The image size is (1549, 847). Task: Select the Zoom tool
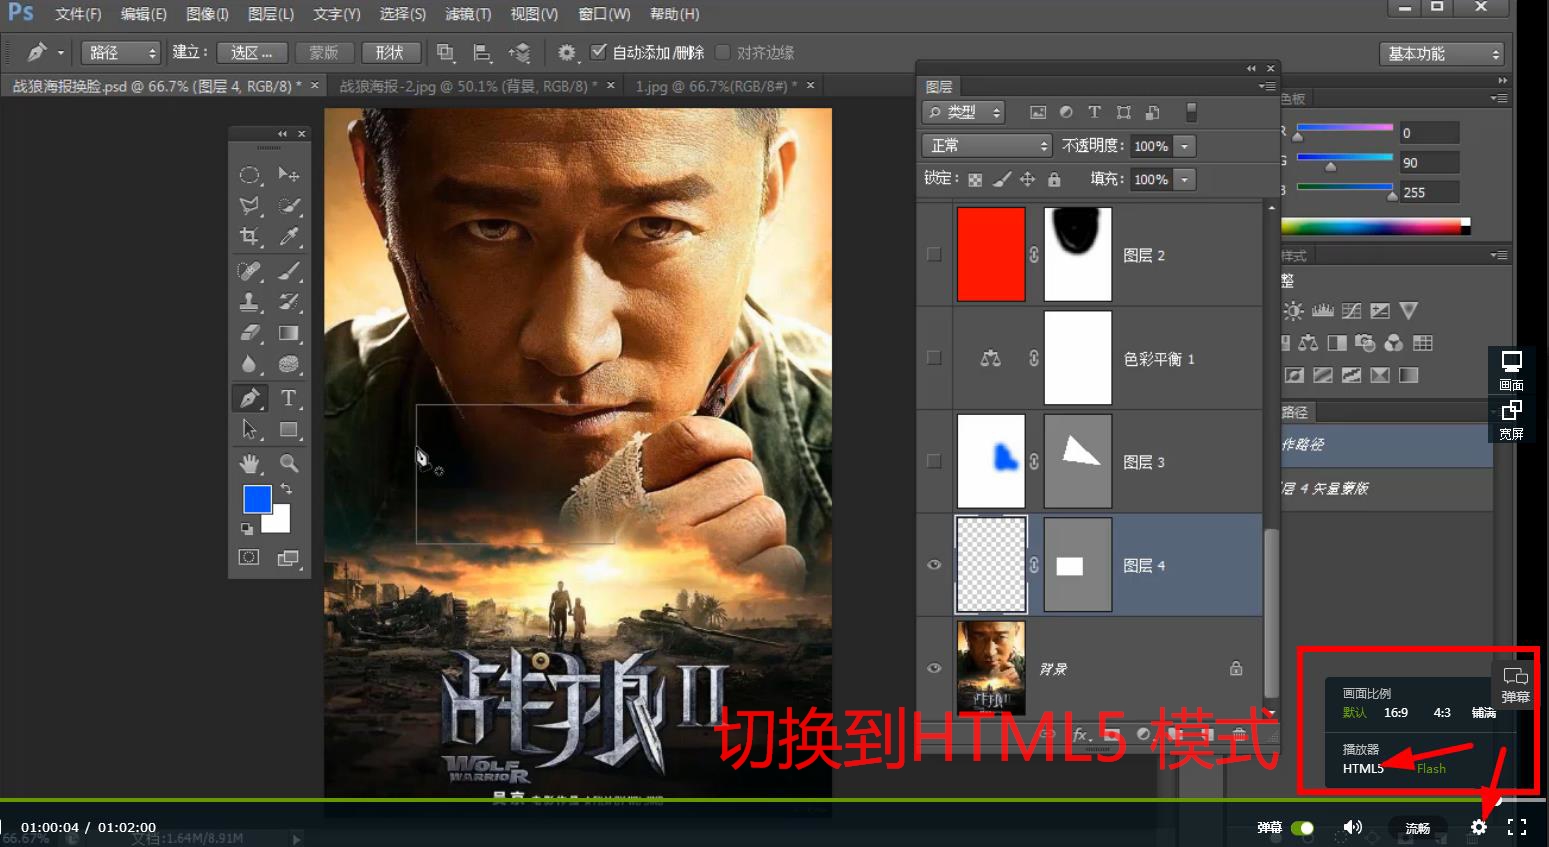coord(289,463)
